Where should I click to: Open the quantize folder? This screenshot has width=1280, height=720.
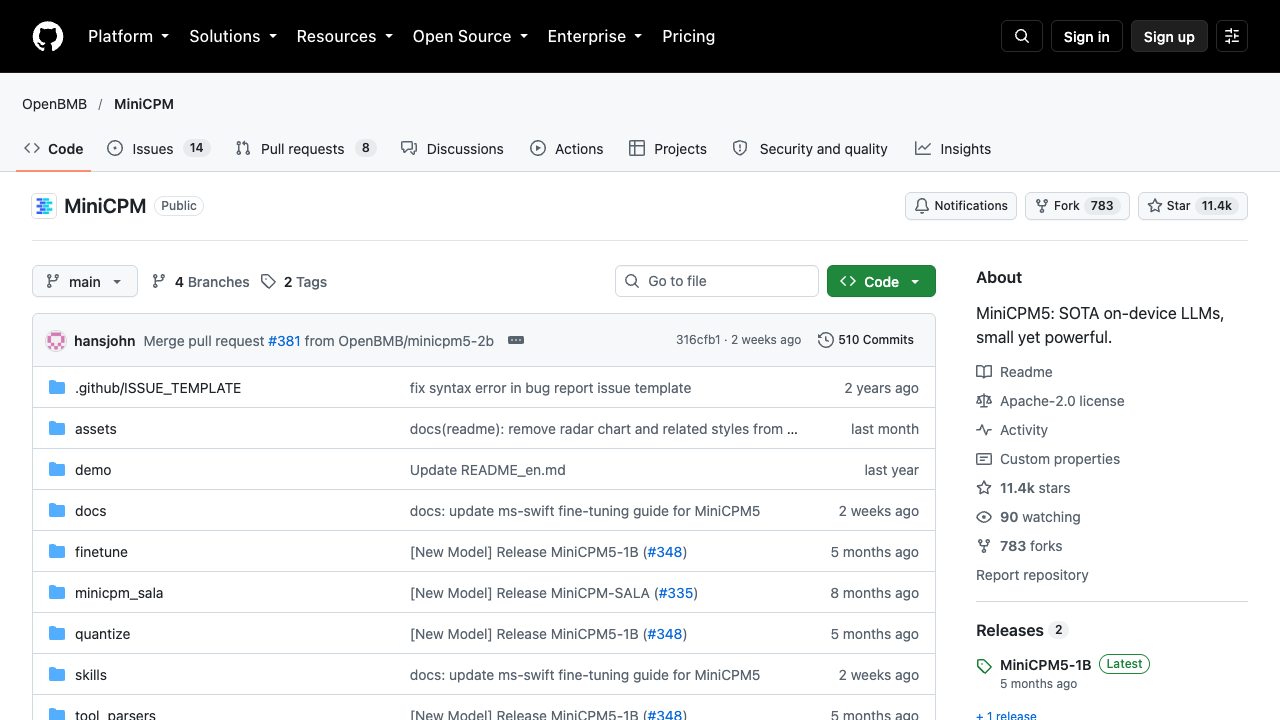(103, 634)
